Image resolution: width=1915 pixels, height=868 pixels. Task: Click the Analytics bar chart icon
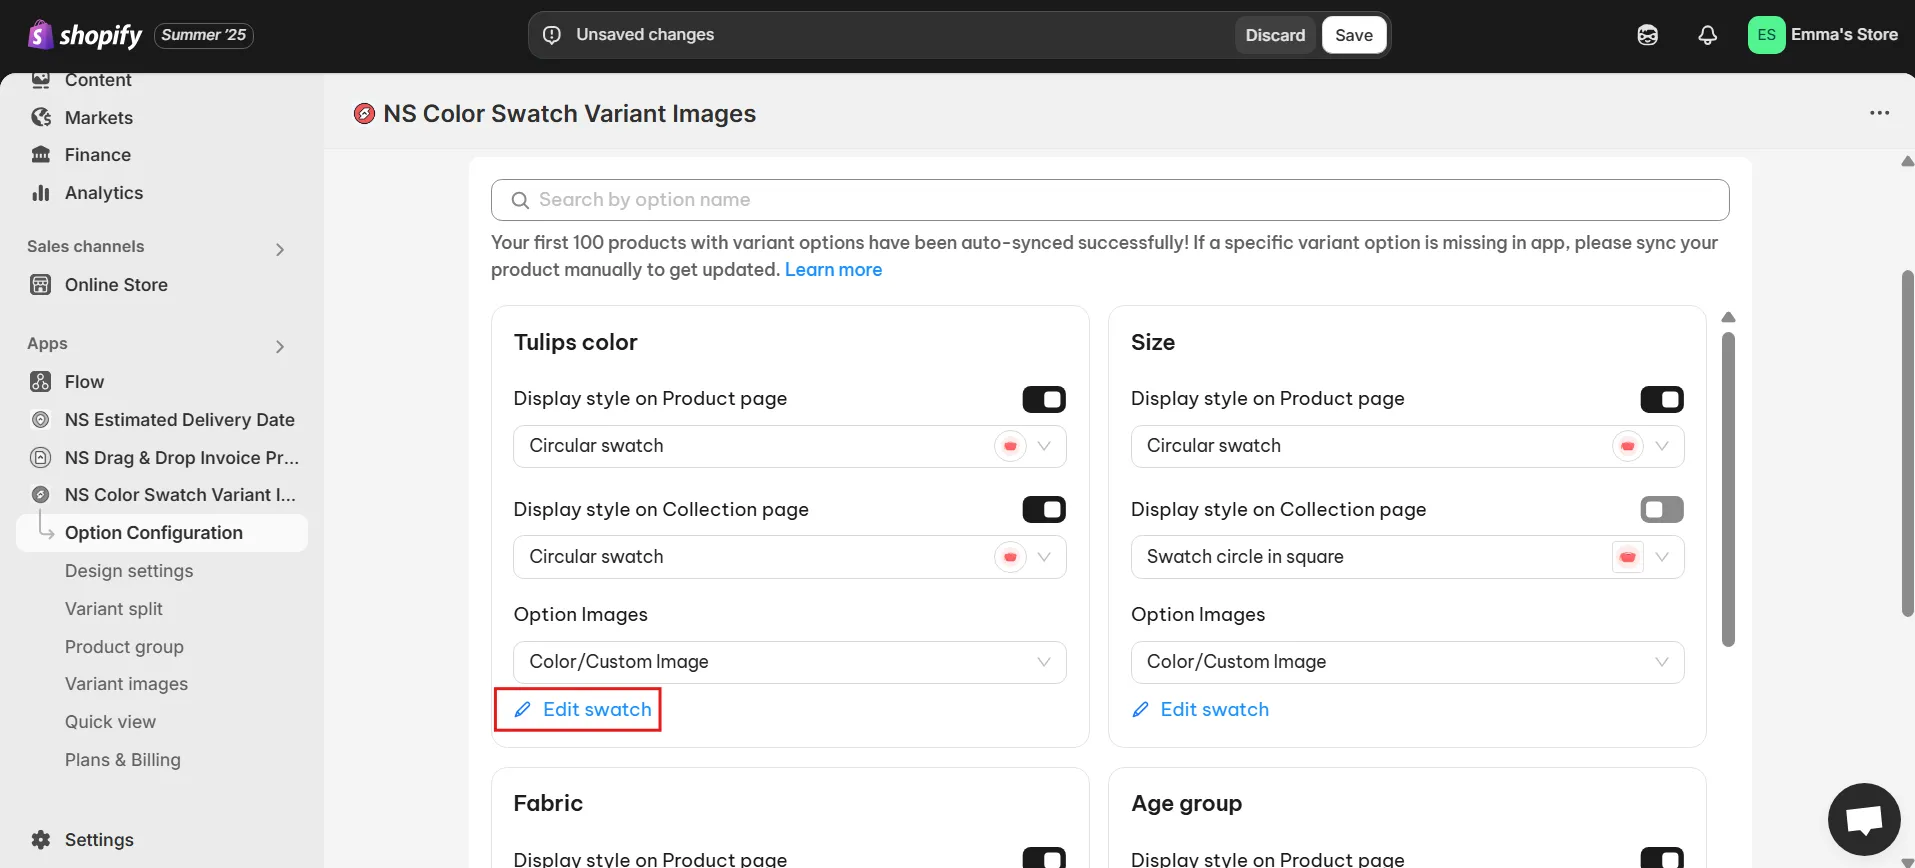point(41,193)
